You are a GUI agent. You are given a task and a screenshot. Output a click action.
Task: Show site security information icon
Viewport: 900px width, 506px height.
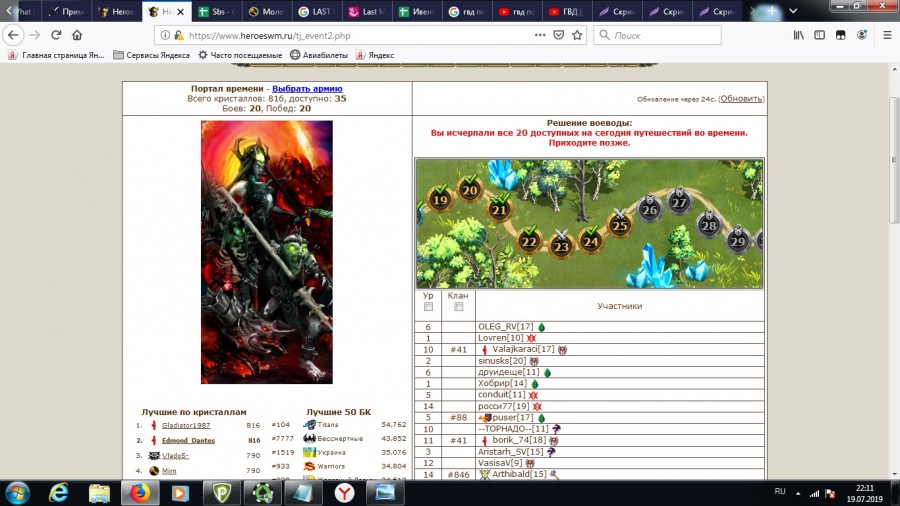tap(165, 35)
